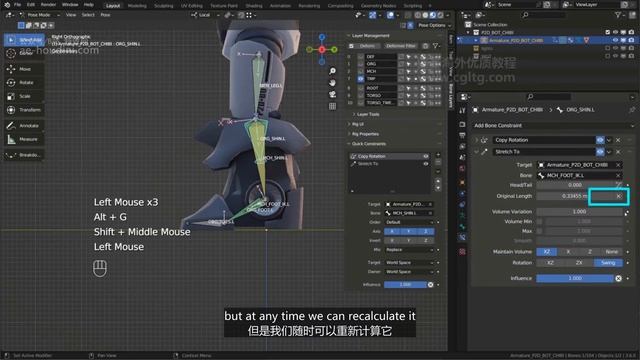Viewport: 640px width, 360px height.
Task: Add quick constraint with plus button
Action: tap(438, 155)
